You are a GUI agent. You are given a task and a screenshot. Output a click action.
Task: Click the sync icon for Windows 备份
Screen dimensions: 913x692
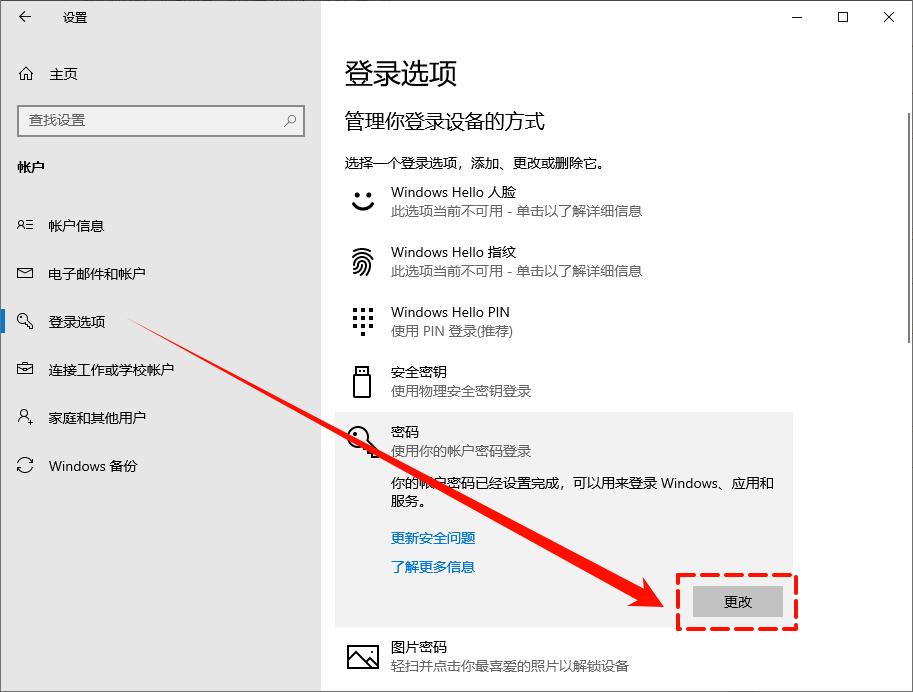[25, 465]
